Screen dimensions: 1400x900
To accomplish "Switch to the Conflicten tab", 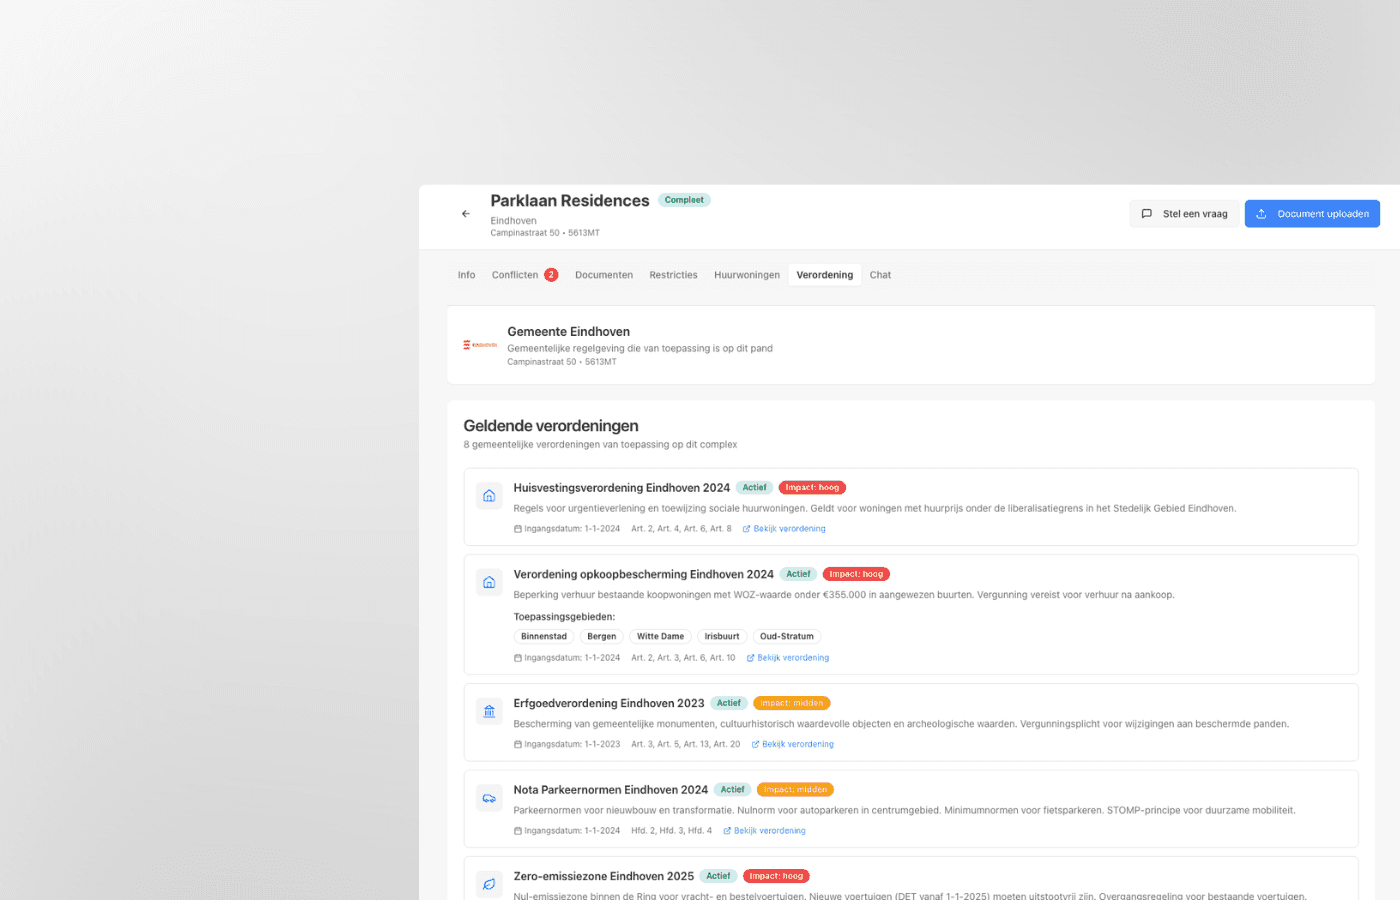I will click(524, 275).
